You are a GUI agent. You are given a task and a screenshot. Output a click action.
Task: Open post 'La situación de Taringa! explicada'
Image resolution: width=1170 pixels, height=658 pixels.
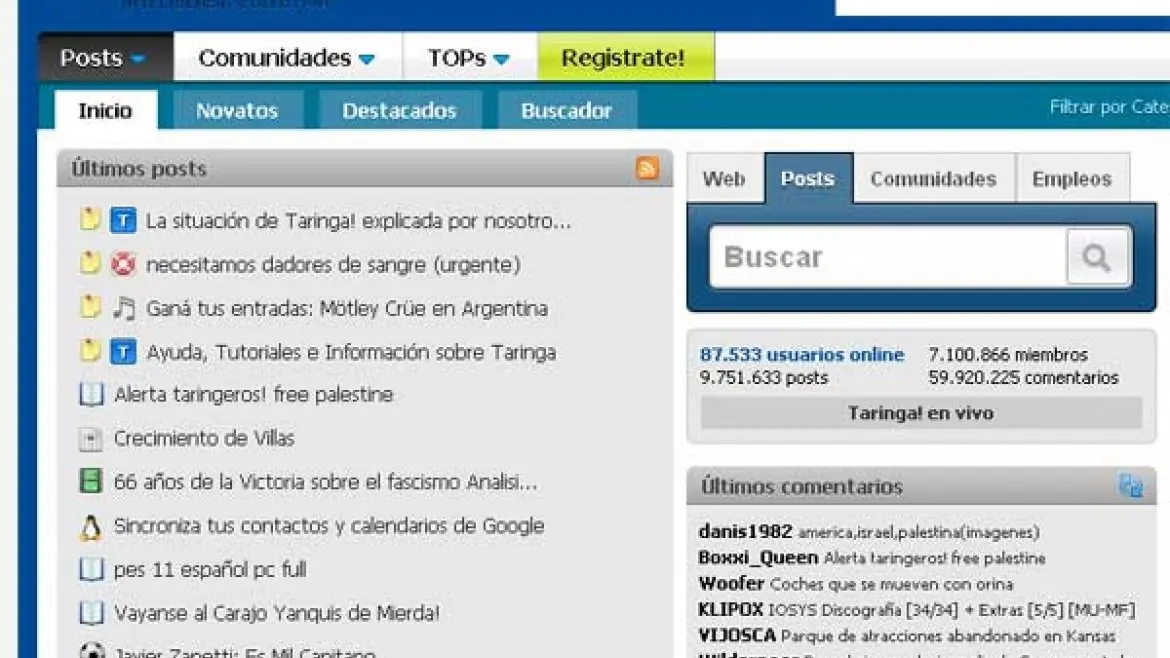pyautogui.click(x=359, y=221)
